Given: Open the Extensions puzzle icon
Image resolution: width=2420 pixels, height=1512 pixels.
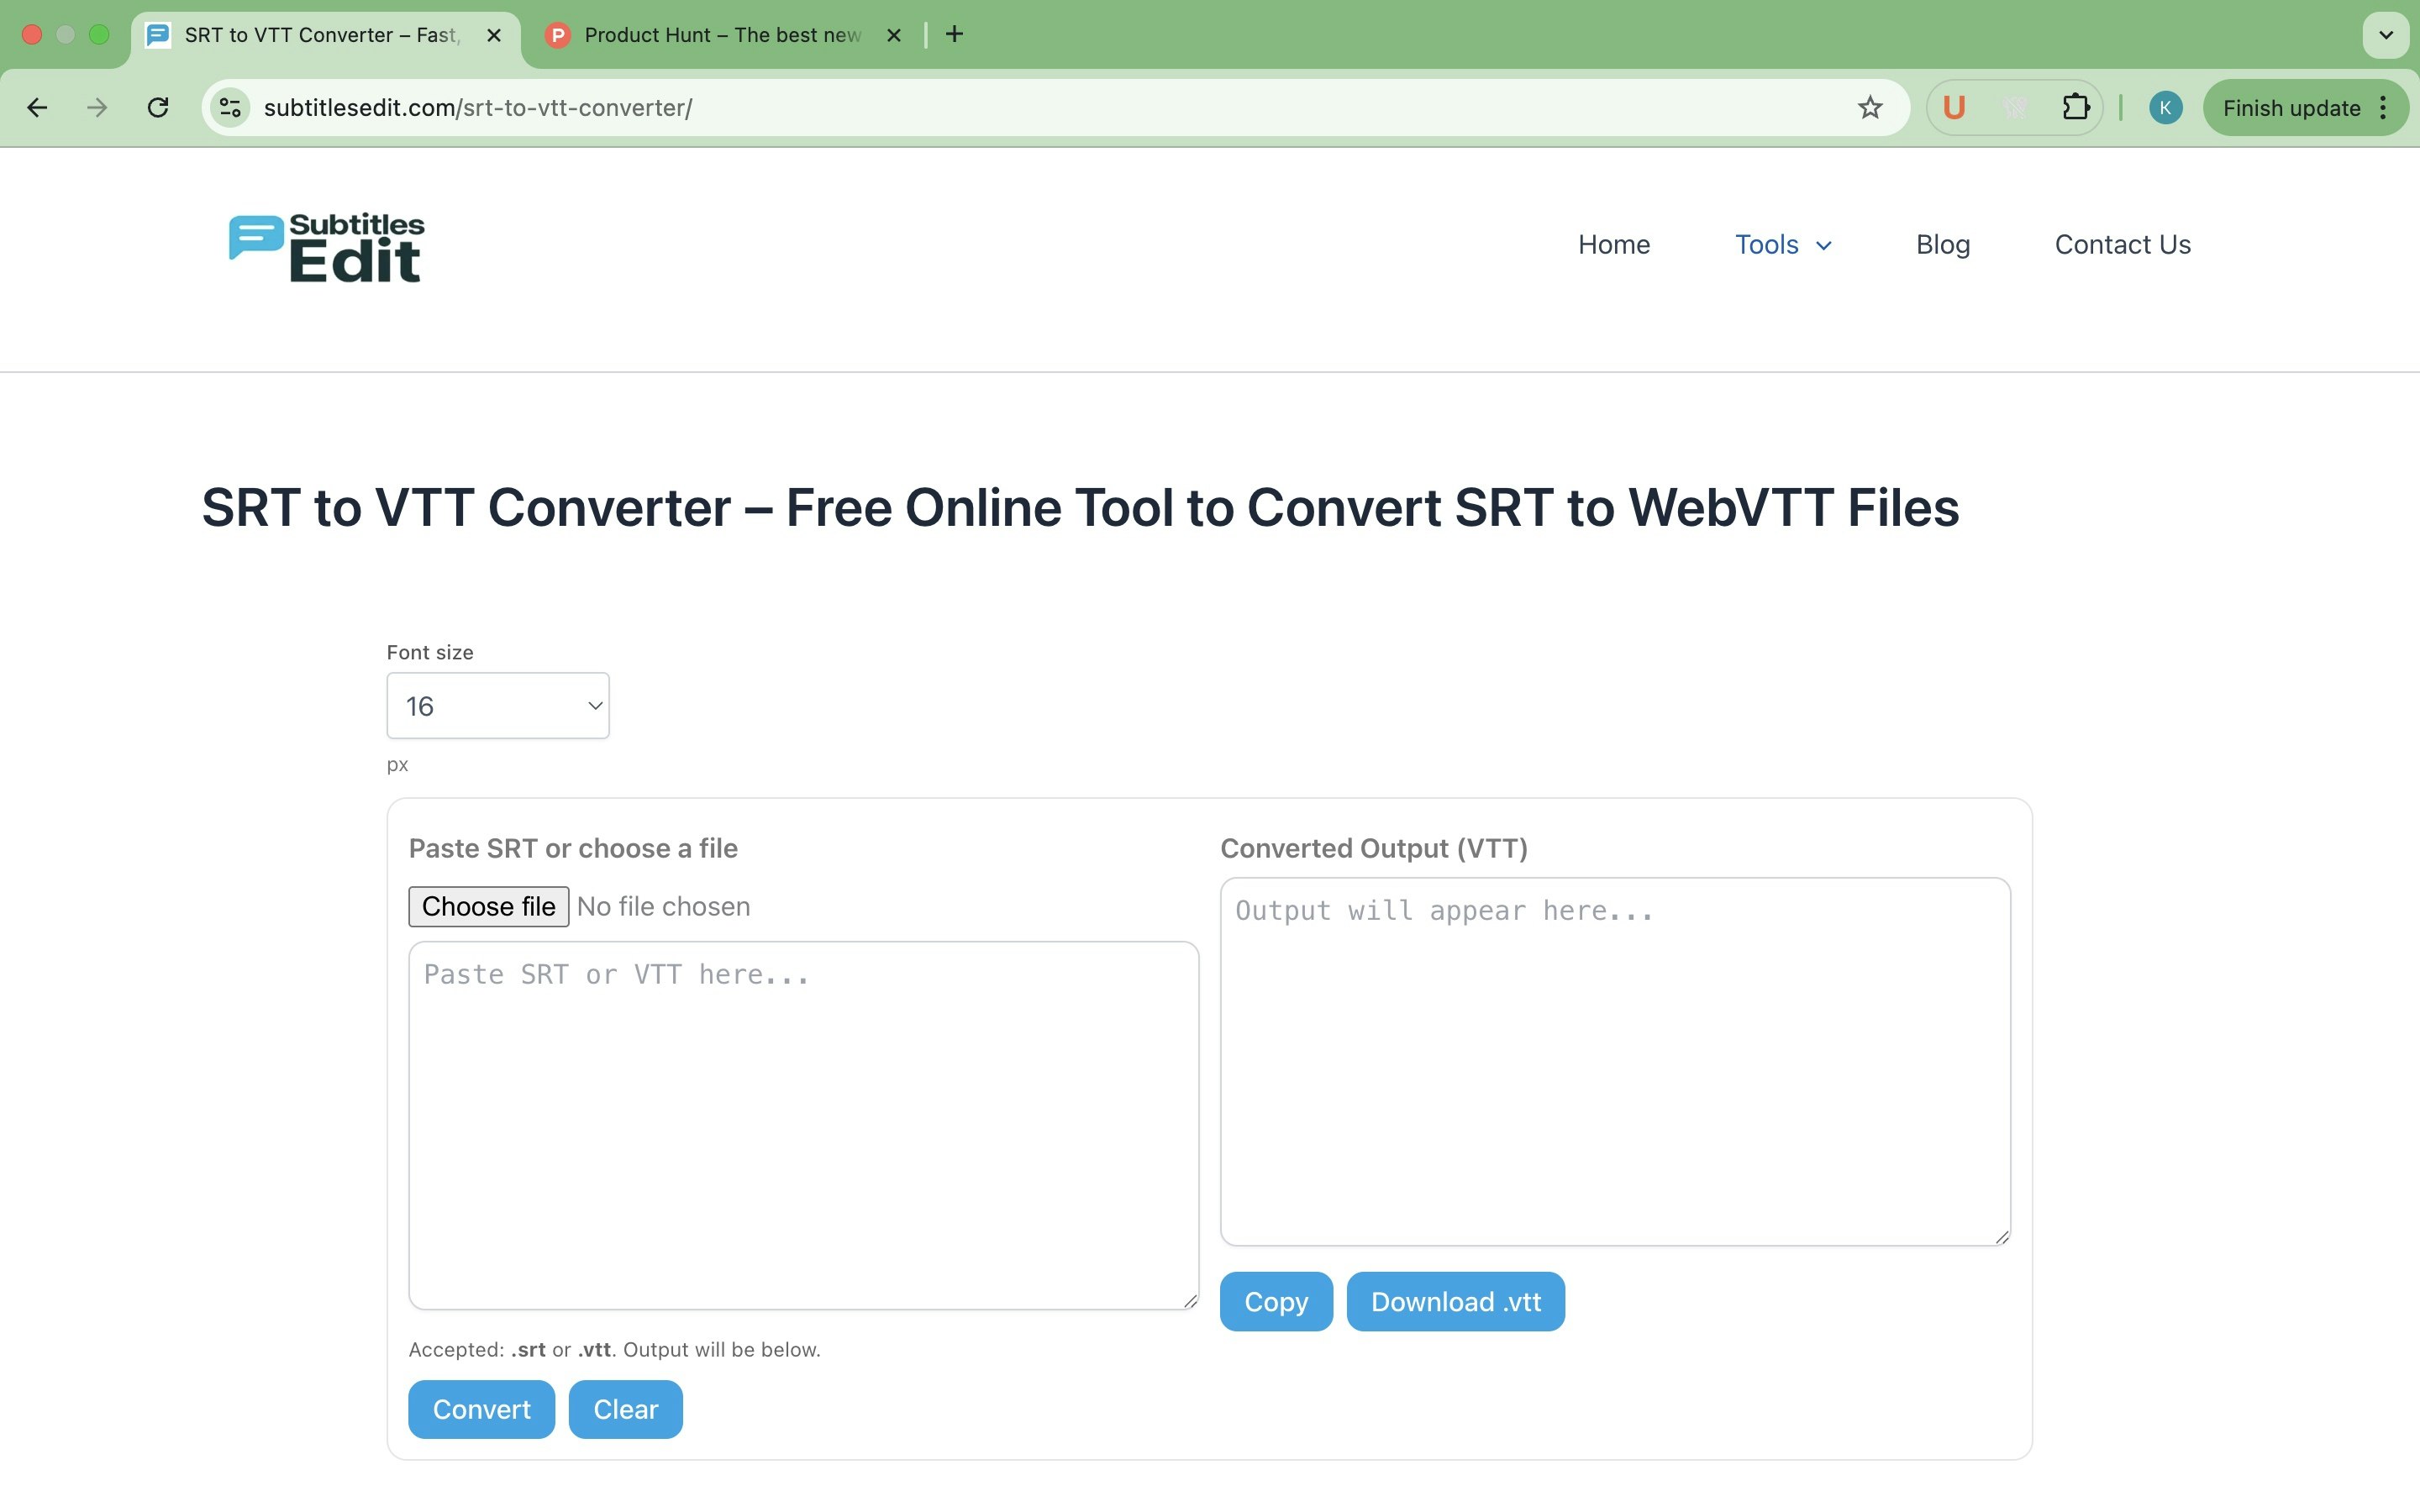Looking at the screenshot, I should 2075,108.
